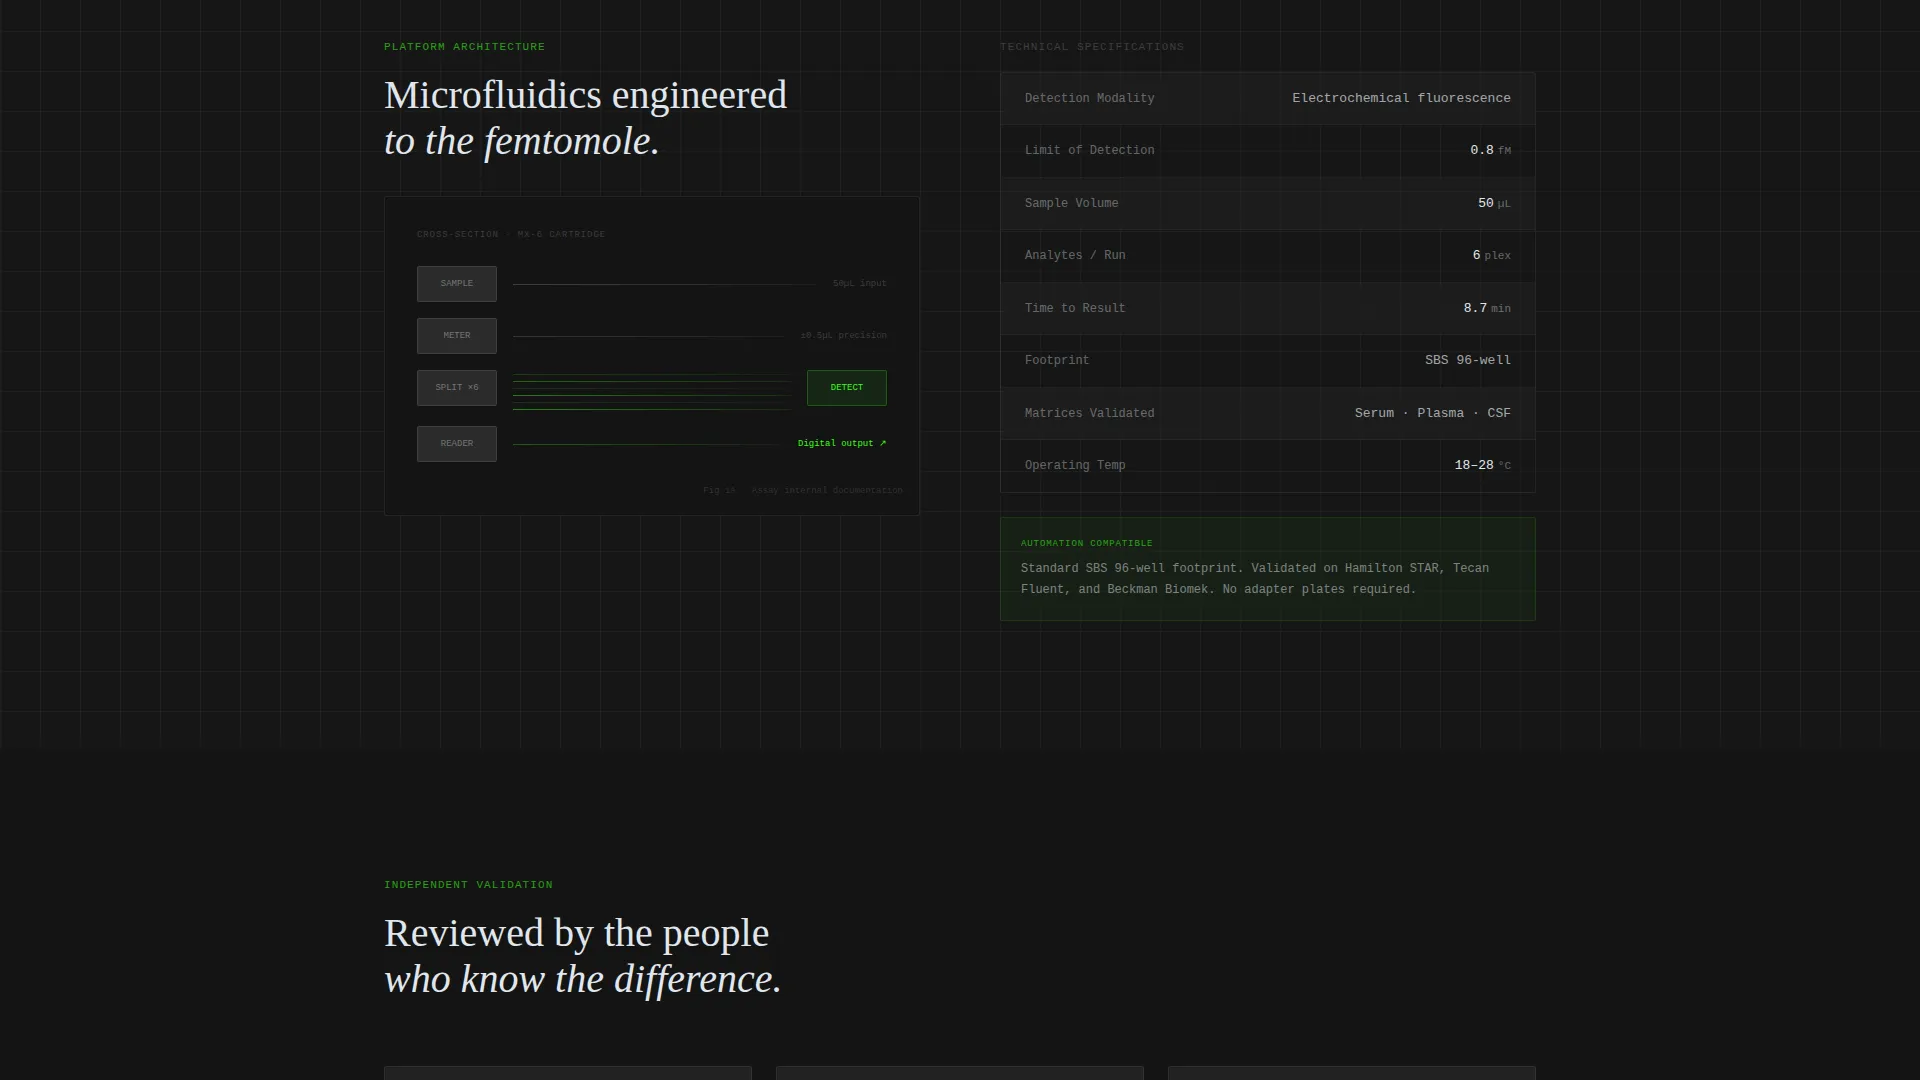Click the SPLIT ×6 stage box

click(x=456, y=388)
